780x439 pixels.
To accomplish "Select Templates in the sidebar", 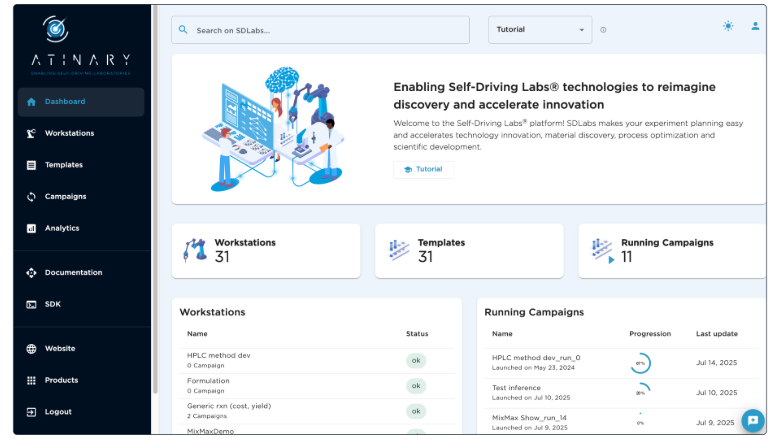I will click(81, 165).
